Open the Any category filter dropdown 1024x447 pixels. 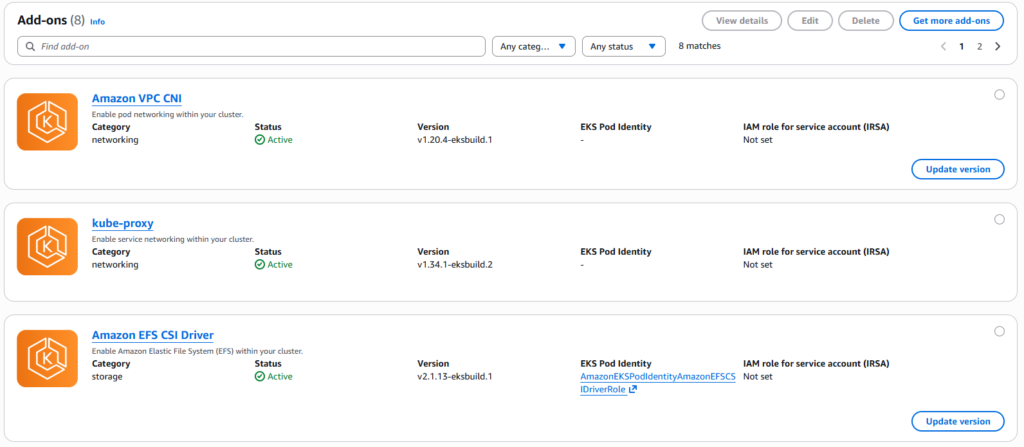pos(534,46)
